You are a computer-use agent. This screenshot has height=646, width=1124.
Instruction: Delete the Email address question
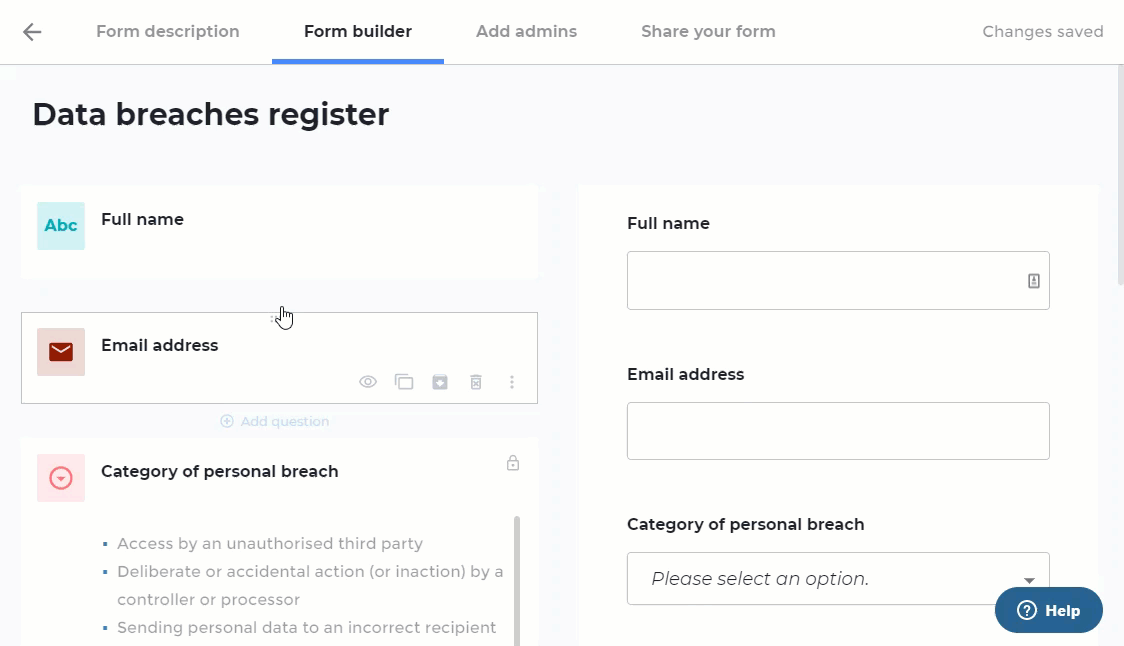(x=476, y=382)
